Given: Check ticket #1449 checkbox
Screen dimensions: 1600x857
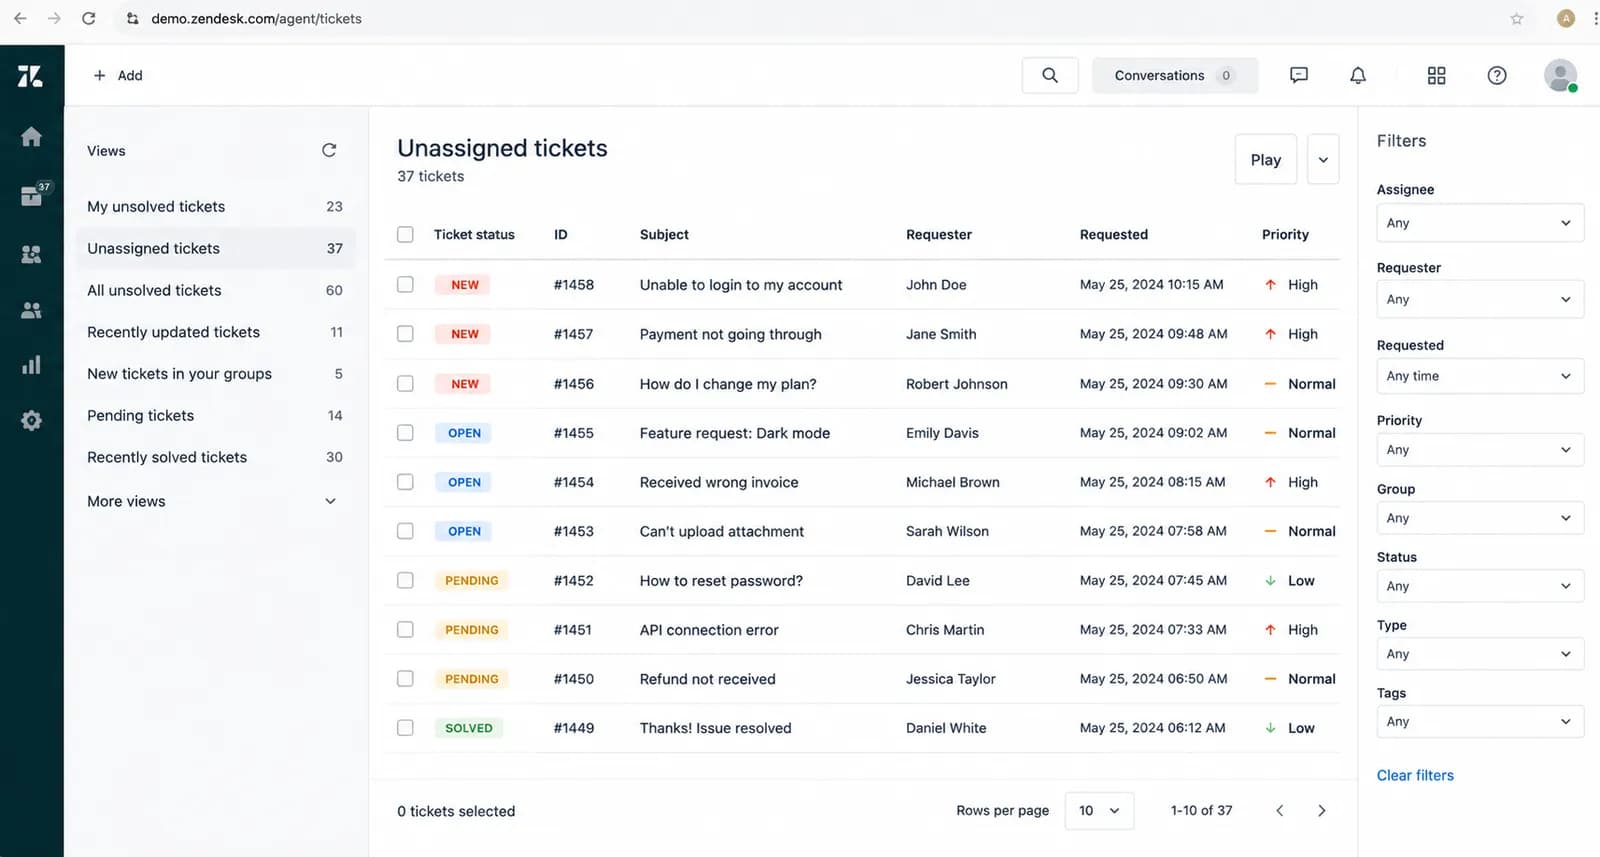Looking at the screenshot, I should (x=405, y=728).
